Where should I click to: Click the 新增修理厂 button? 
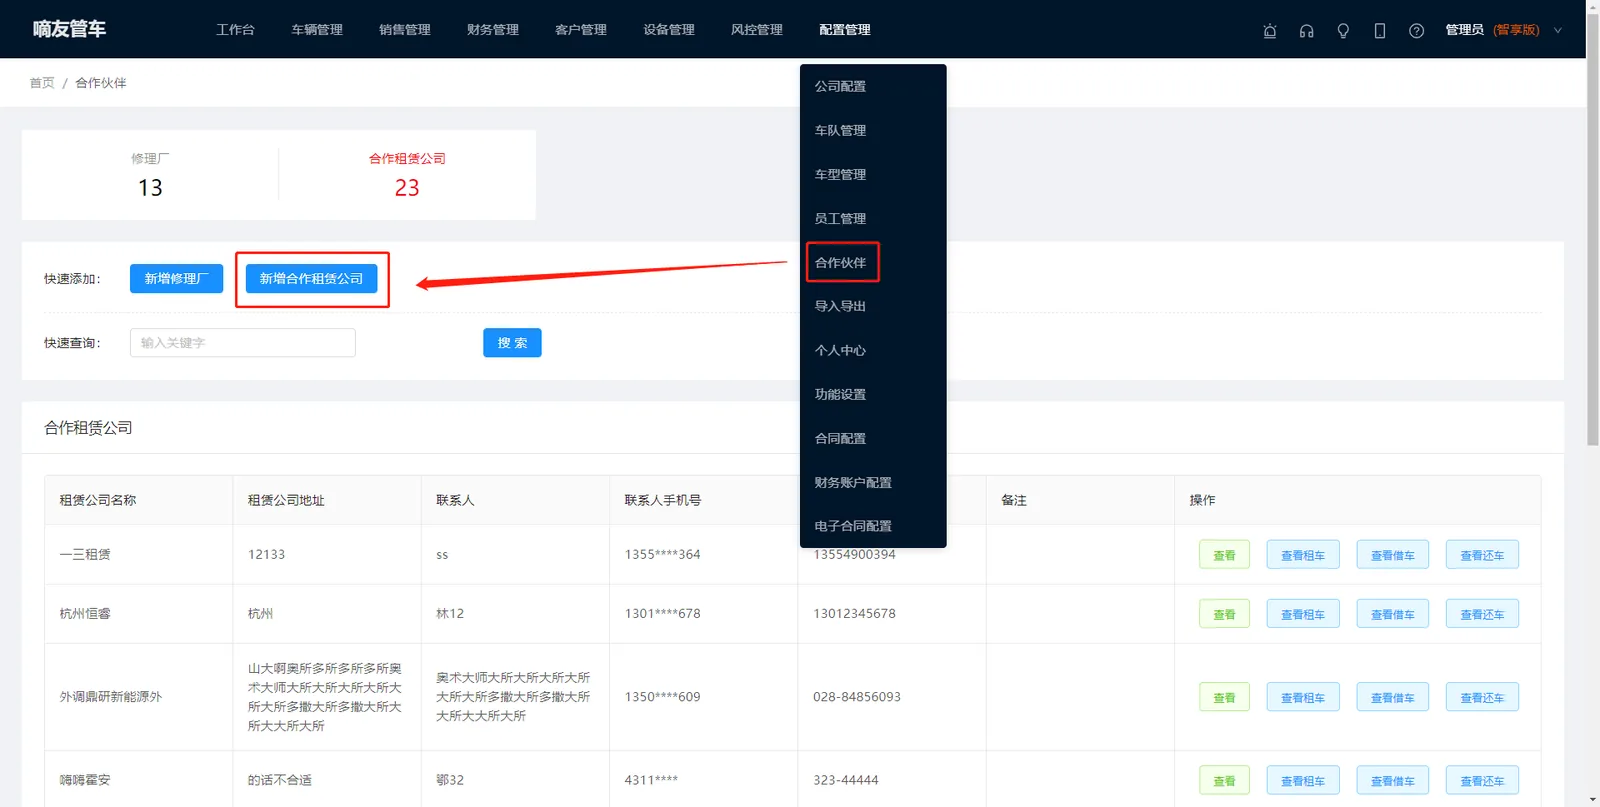click(176, 279)
